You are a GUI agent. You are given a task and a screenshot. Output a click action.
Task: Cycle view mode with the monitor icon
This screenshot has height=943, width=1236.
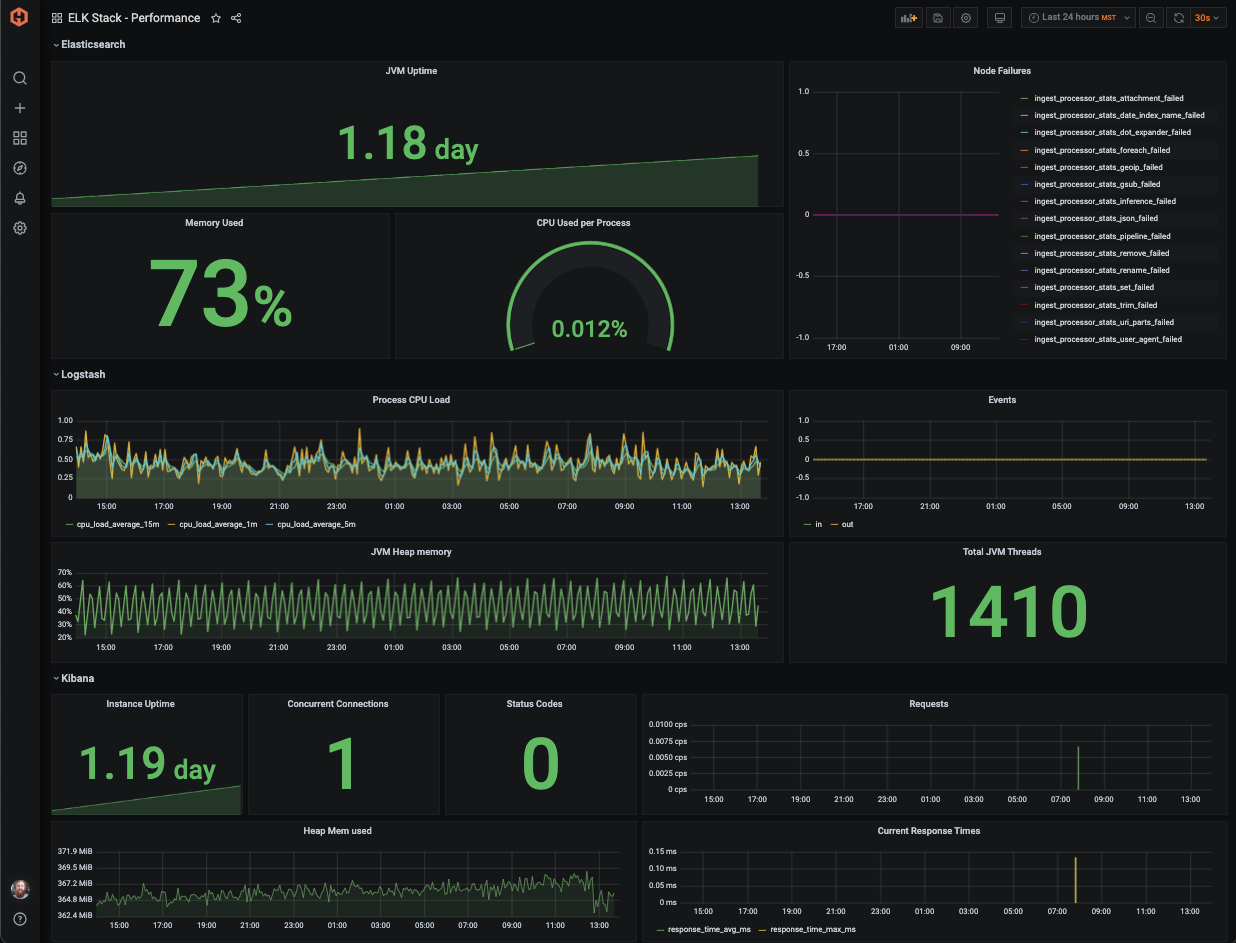pyautogui.click(x=999, y=18)
